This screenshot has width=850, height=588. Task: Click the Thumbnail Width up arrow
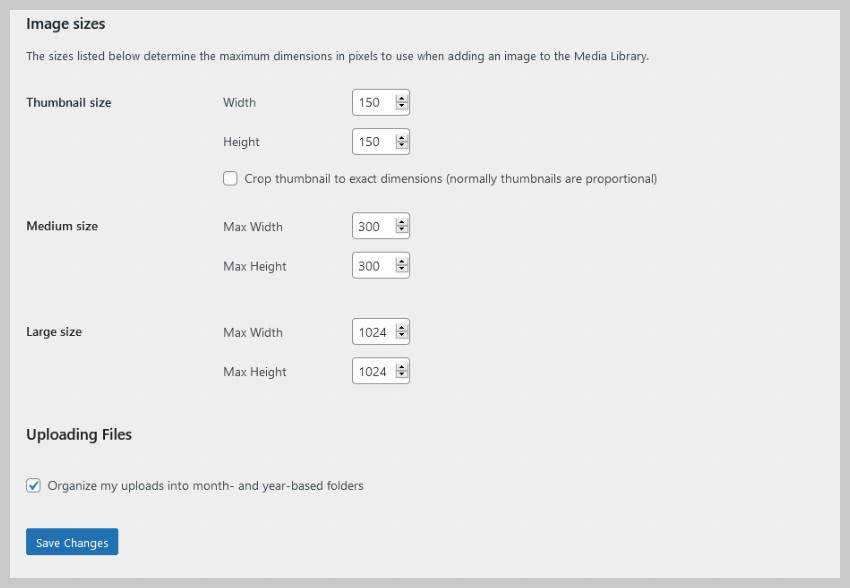point(401,98)
